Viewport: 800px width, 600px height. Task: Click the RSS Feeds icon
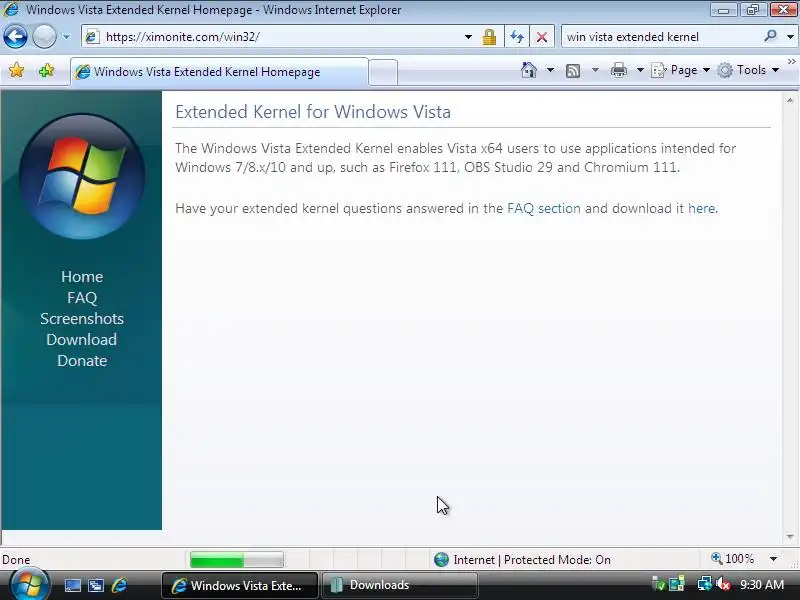pyautogui.click(x=573, y=70)
